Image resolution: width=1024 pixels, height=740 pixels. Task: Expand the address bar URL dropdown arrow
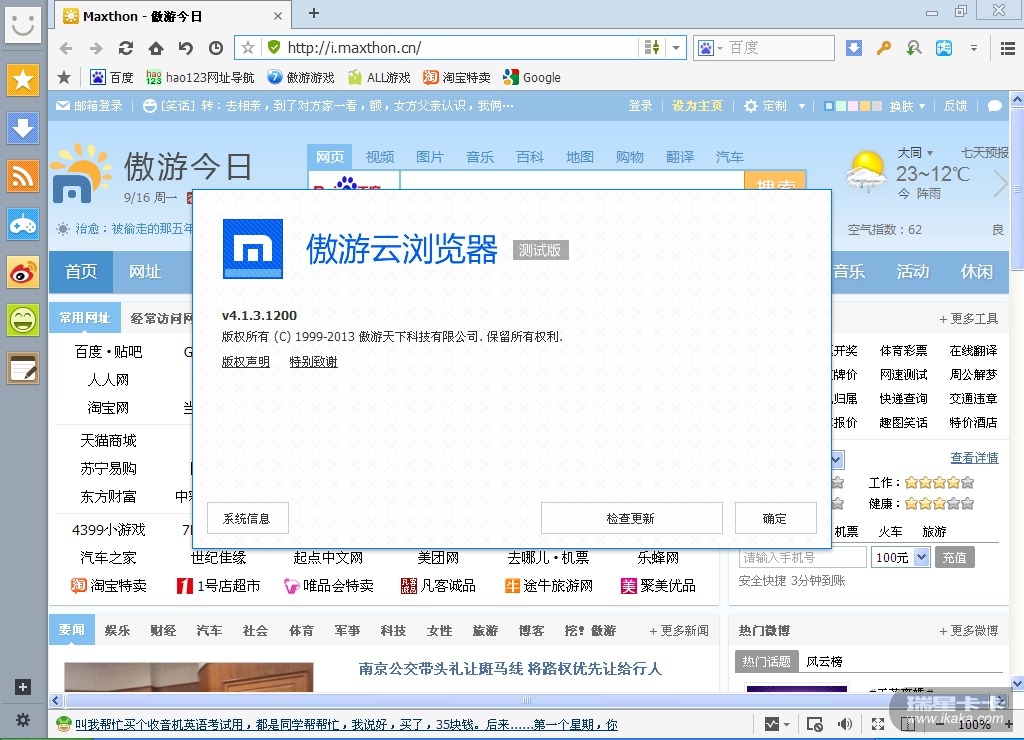pos(677,48)
